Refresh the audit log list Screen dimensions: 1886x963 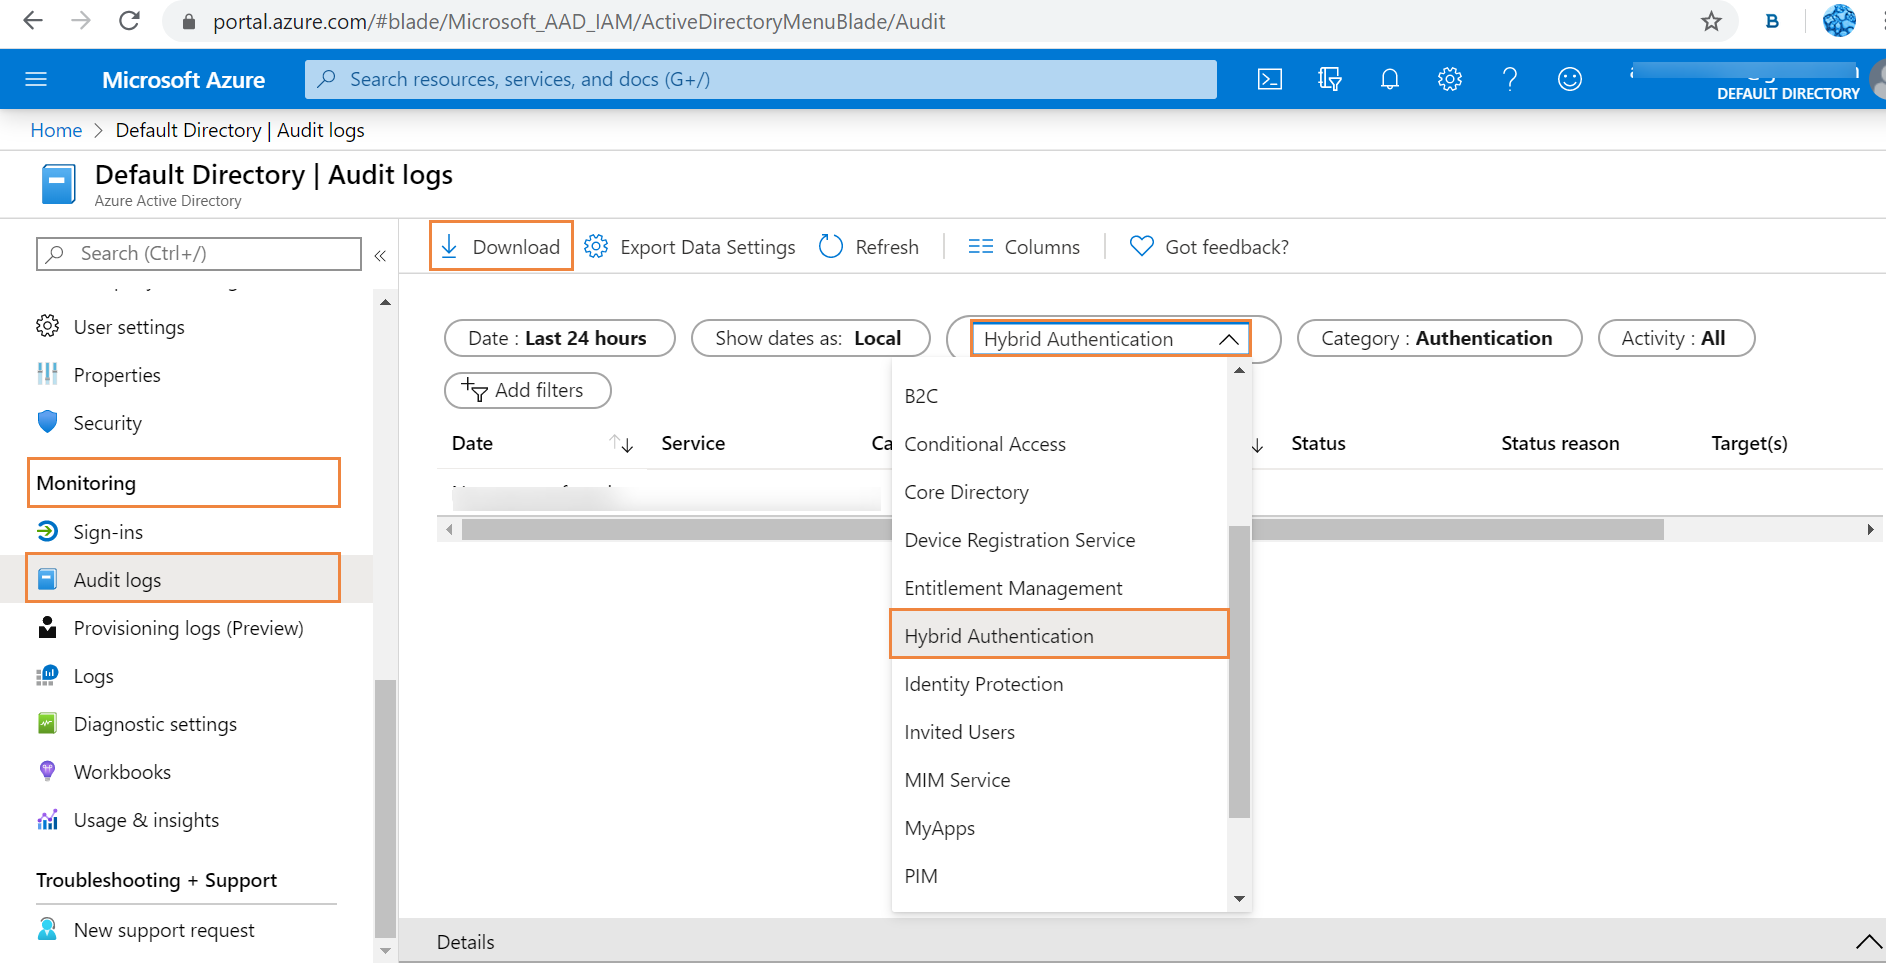pos(868,246)
